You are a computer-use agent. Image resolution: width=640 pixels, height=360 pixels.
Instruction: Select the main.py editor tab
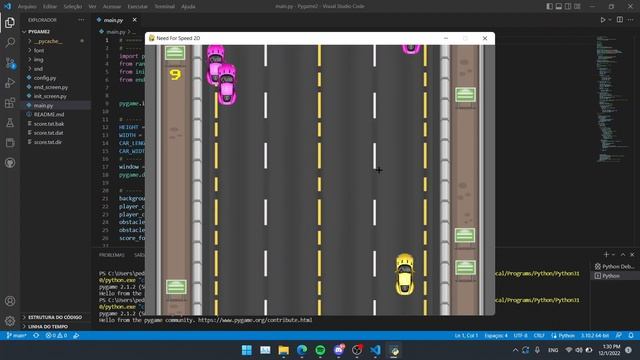click(113, 20)
